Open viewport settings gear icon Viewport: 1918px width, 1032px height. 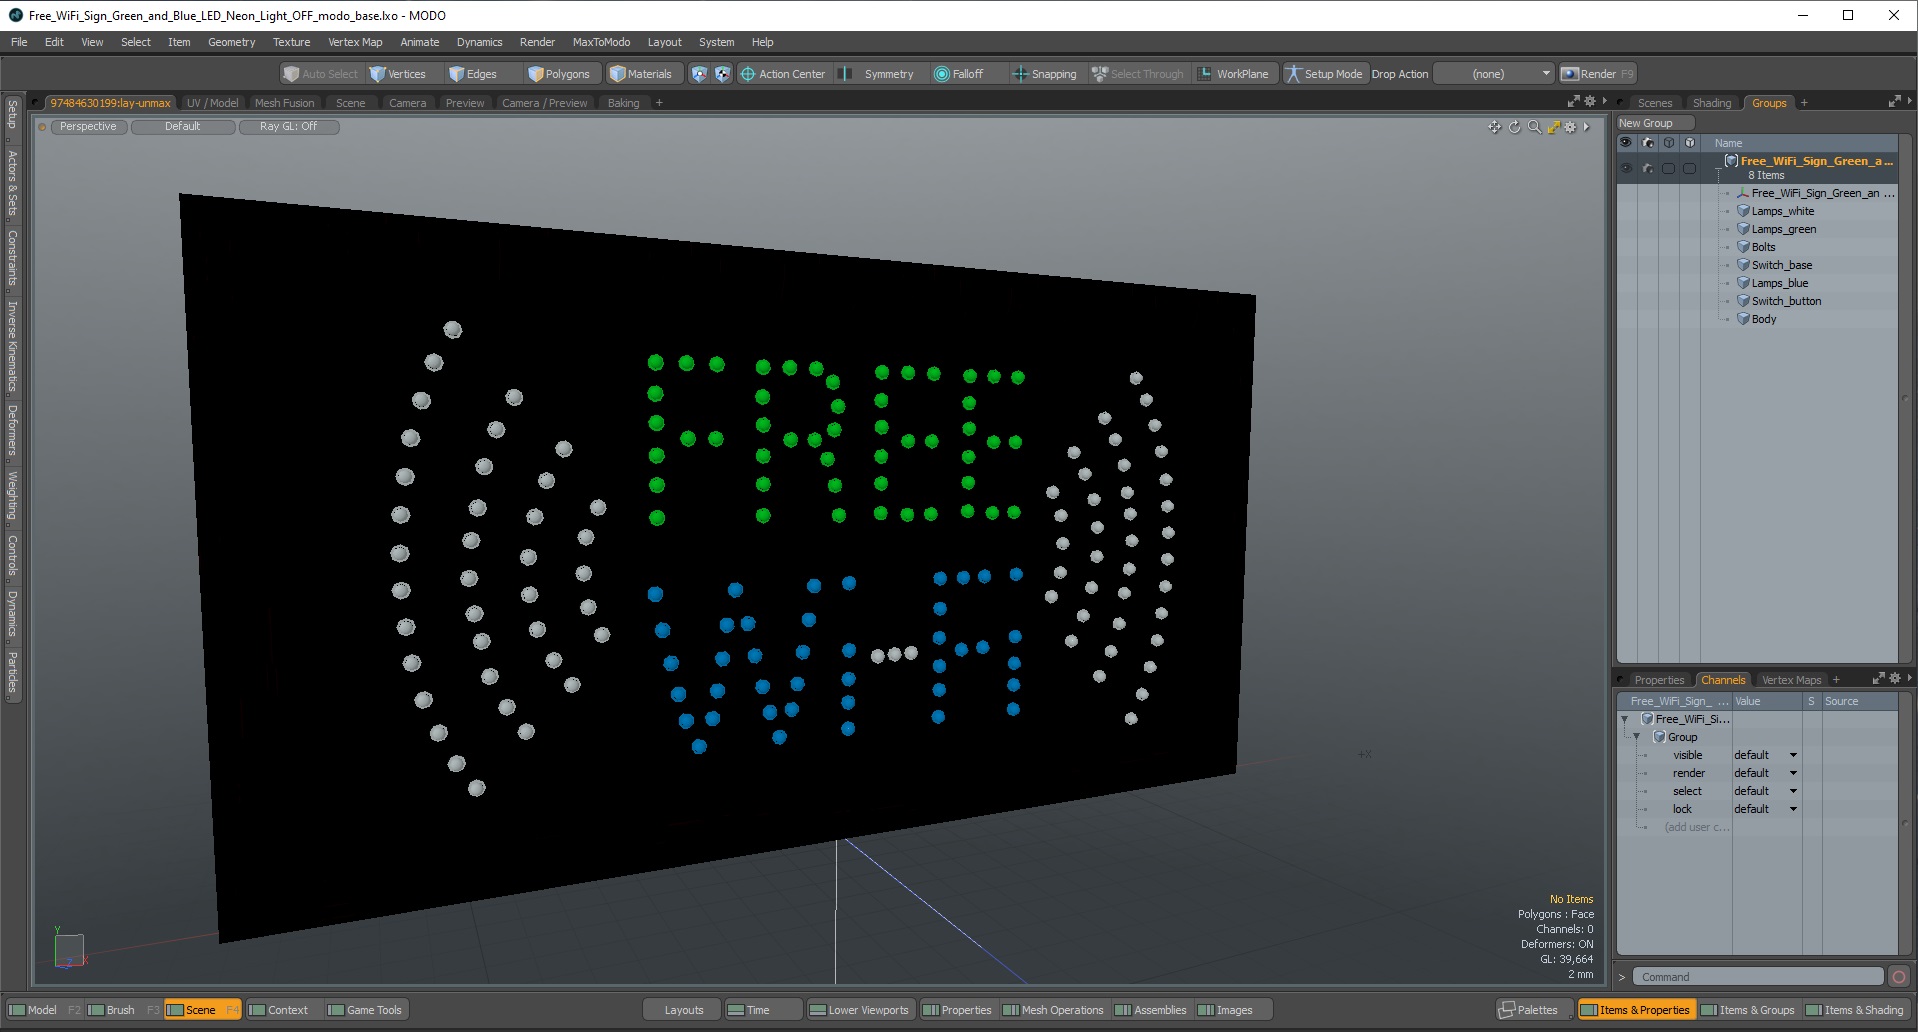pyautogui.click(x=1571, y=127)
